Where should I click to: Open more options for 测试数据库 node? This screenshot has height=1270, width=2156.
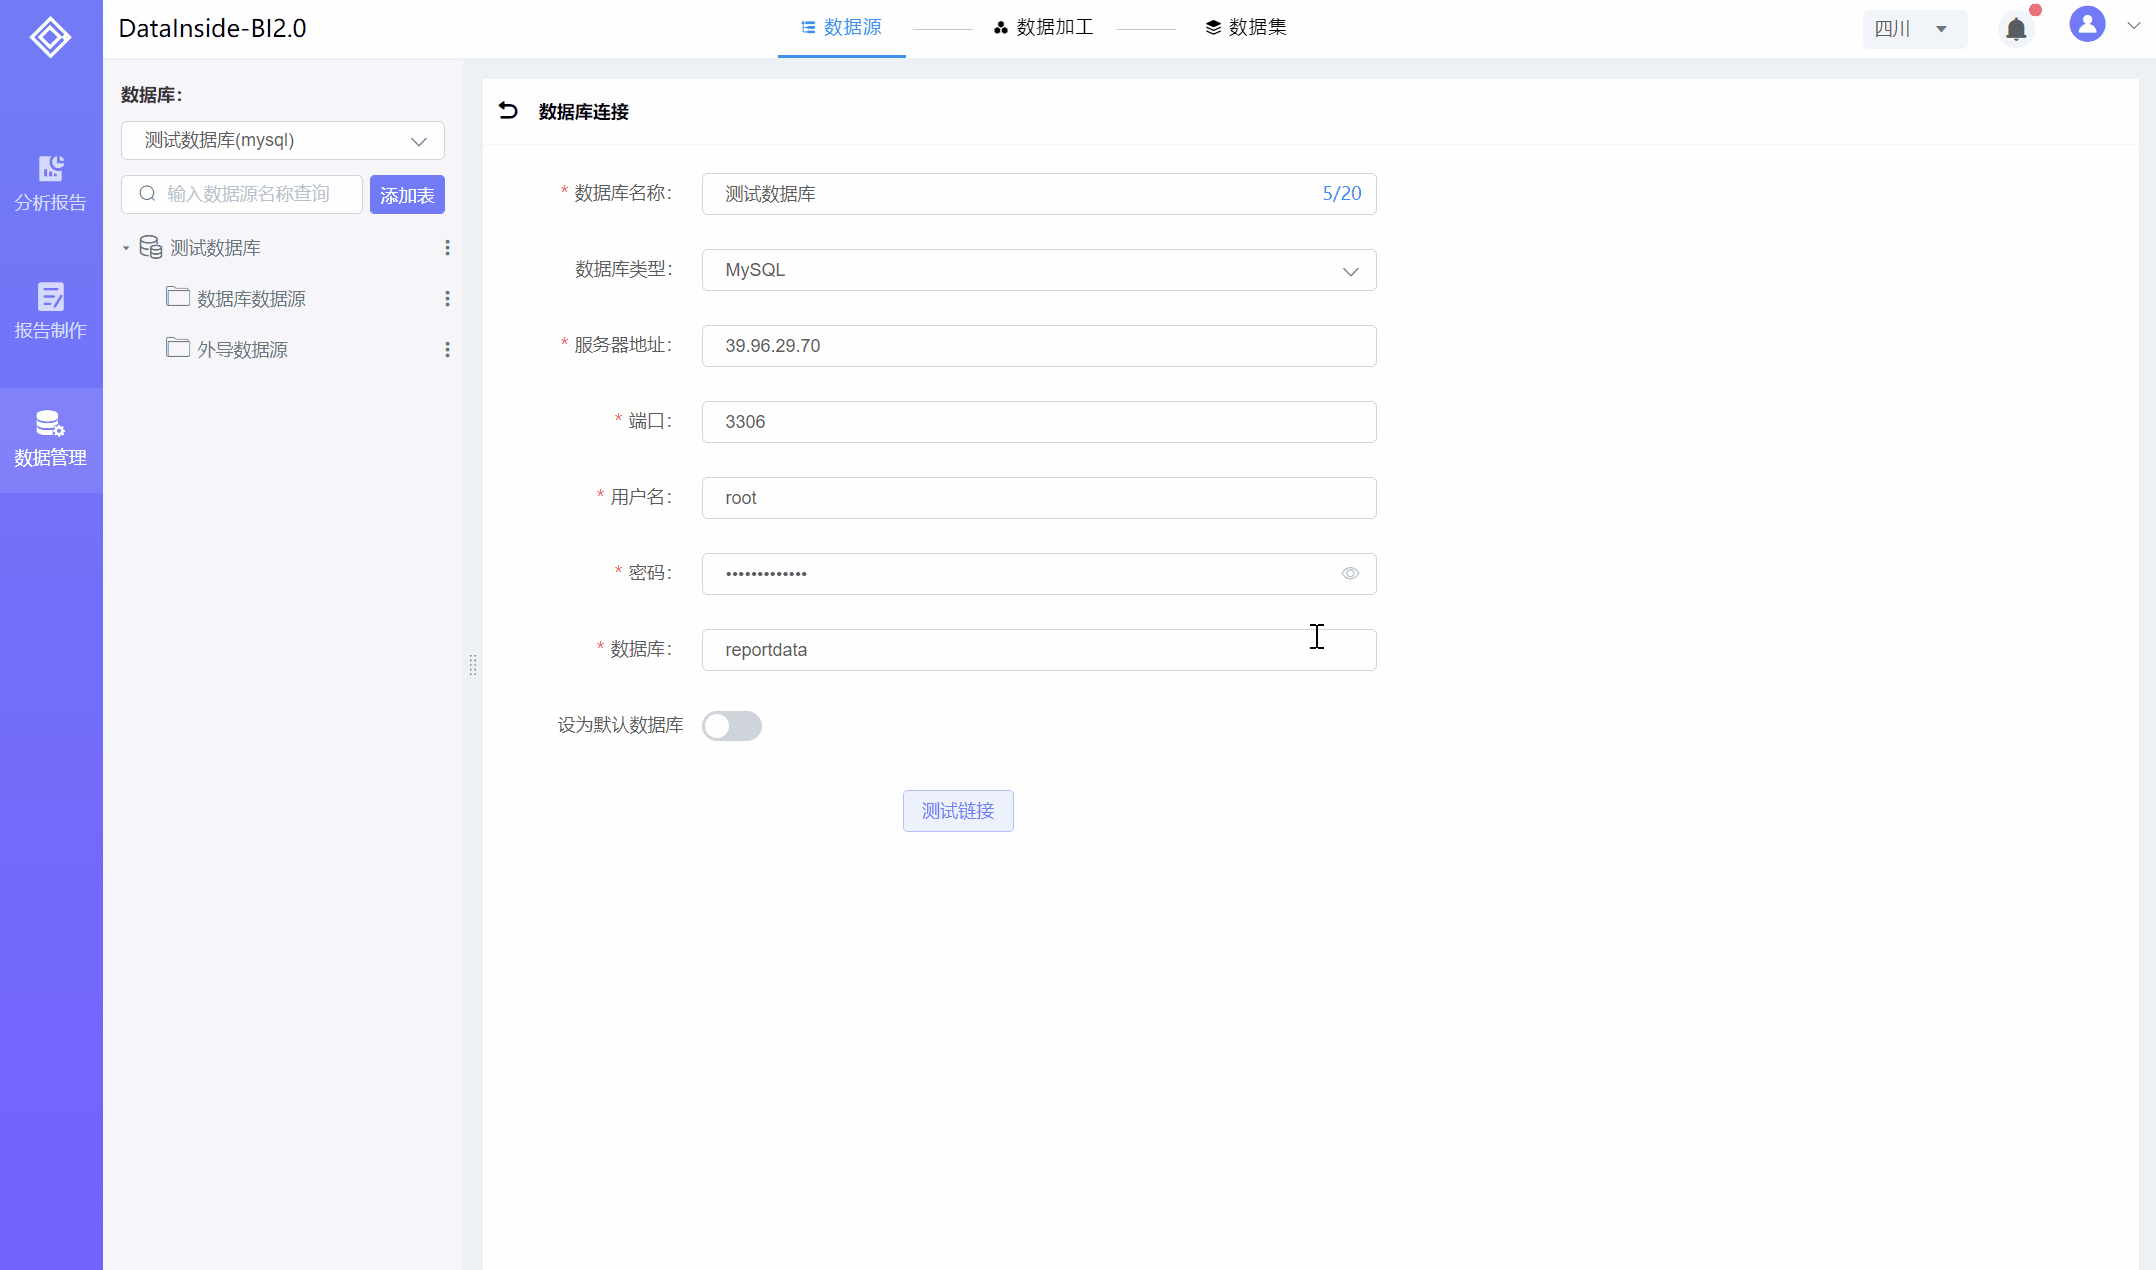click(x=447, y=247)
